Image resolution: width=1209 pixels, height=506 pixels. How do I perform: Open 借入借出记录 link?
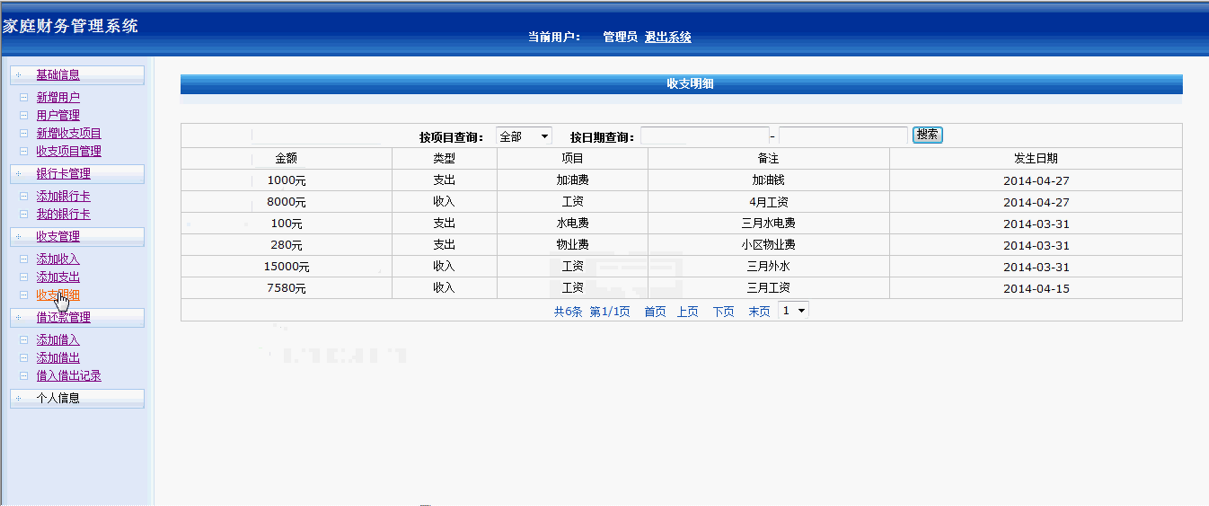point(69,376)
